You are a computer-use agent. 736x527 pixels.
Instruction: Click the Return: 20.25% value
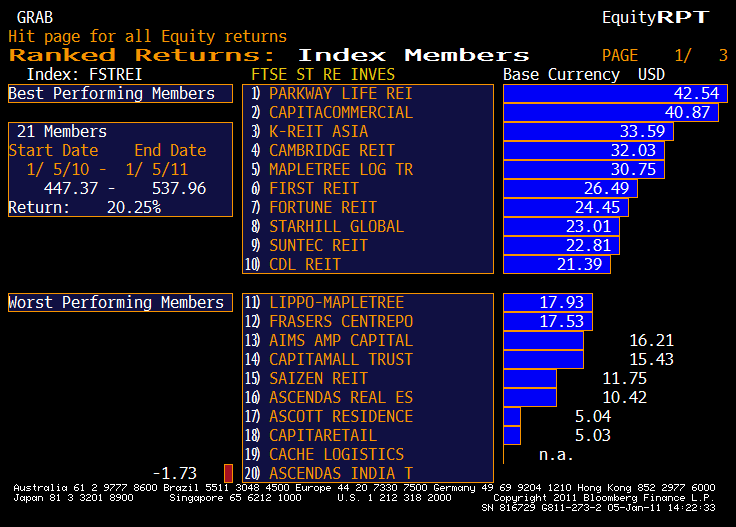[134, 207]
